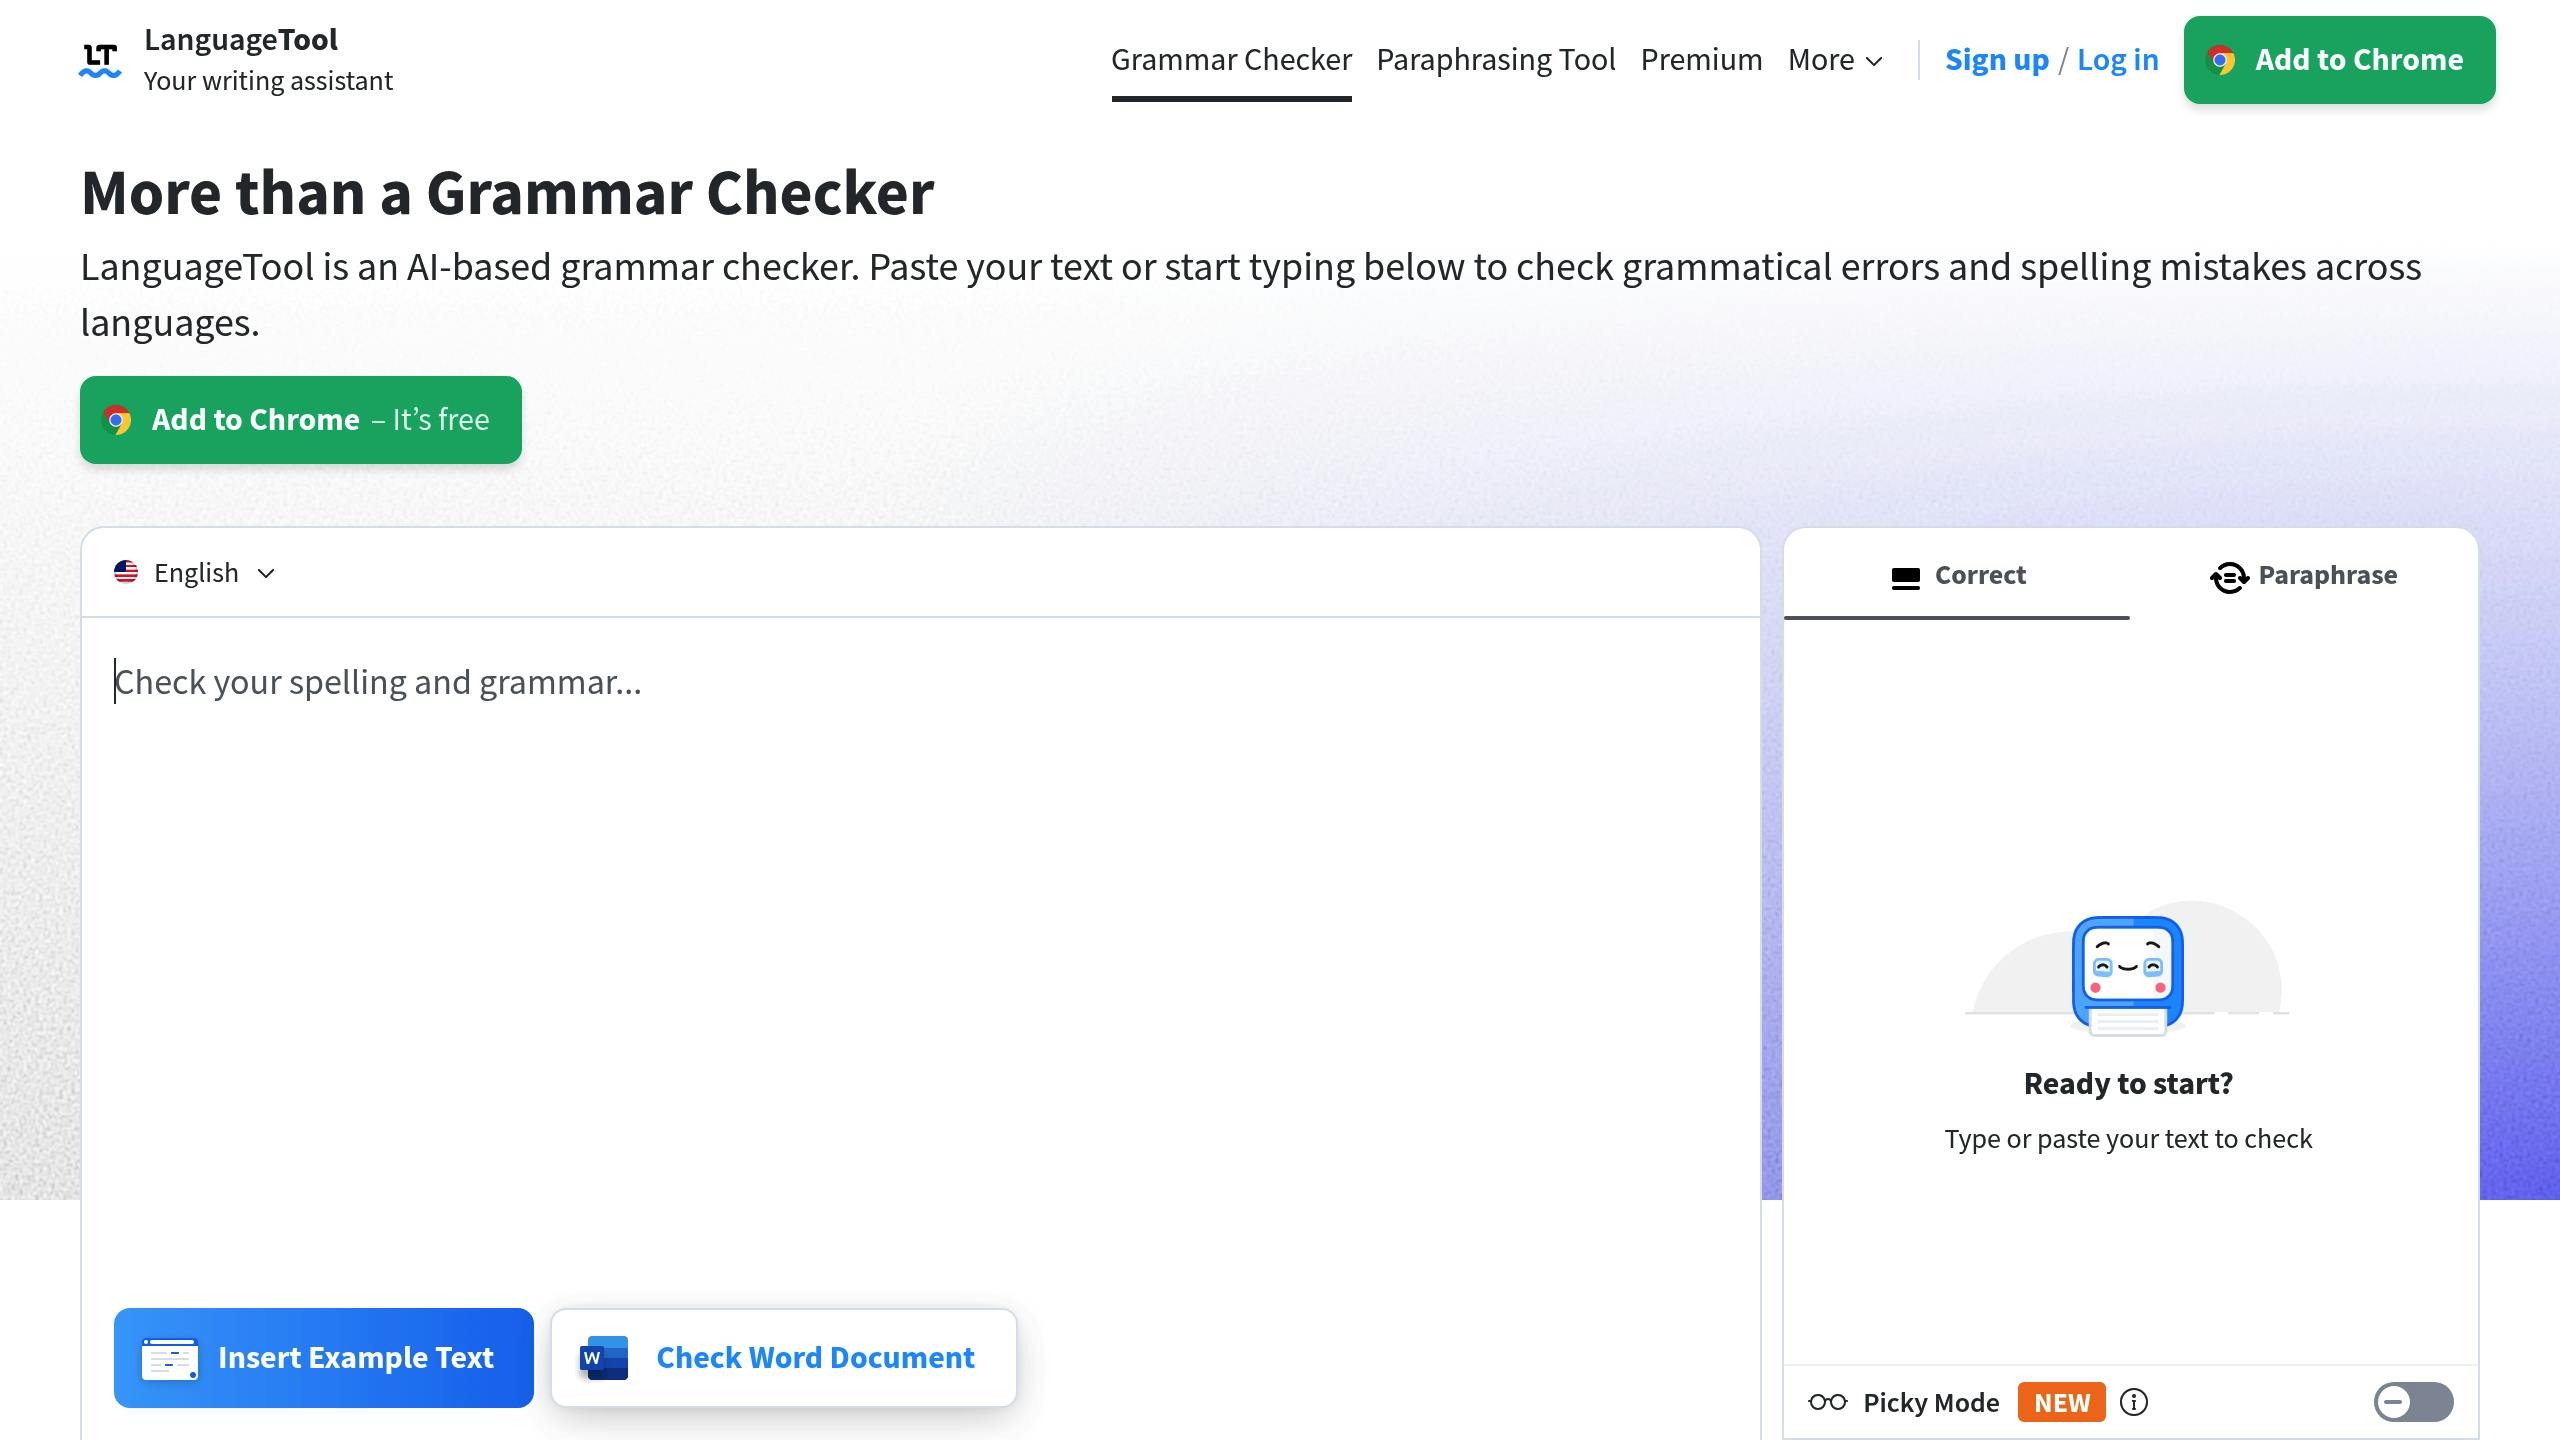Screen dimensions: 2560x1440
Task: Open Paraphrasing Tool in navigation
Action: [x=1495, y=60]
